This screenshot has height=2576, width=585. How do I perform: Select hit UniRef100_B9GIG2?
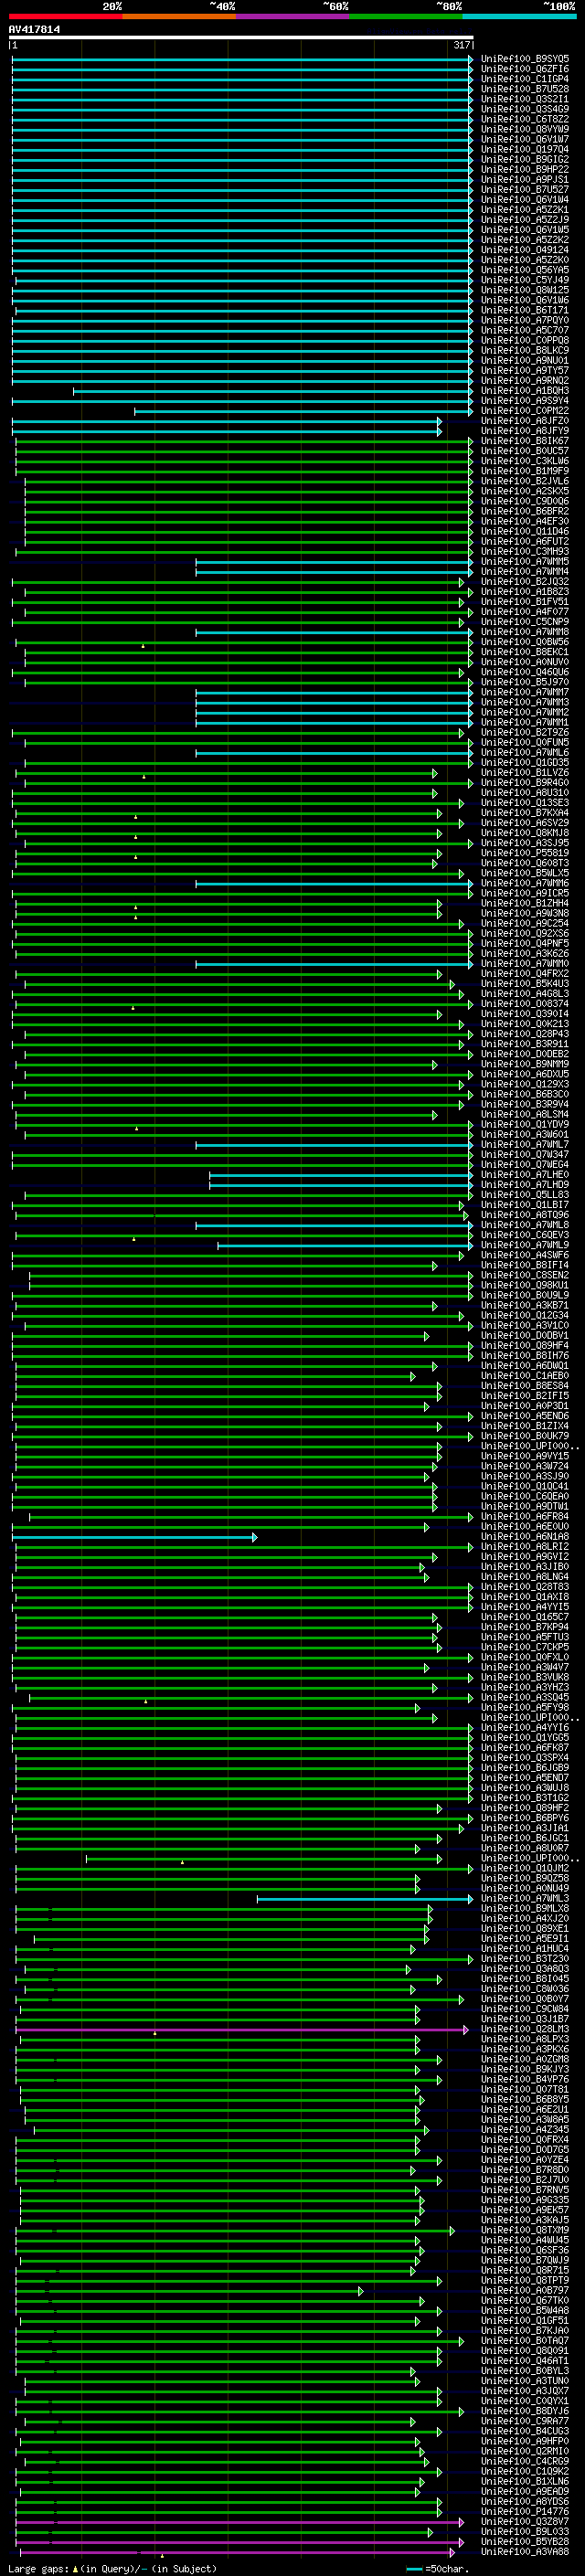coord(525,159)
